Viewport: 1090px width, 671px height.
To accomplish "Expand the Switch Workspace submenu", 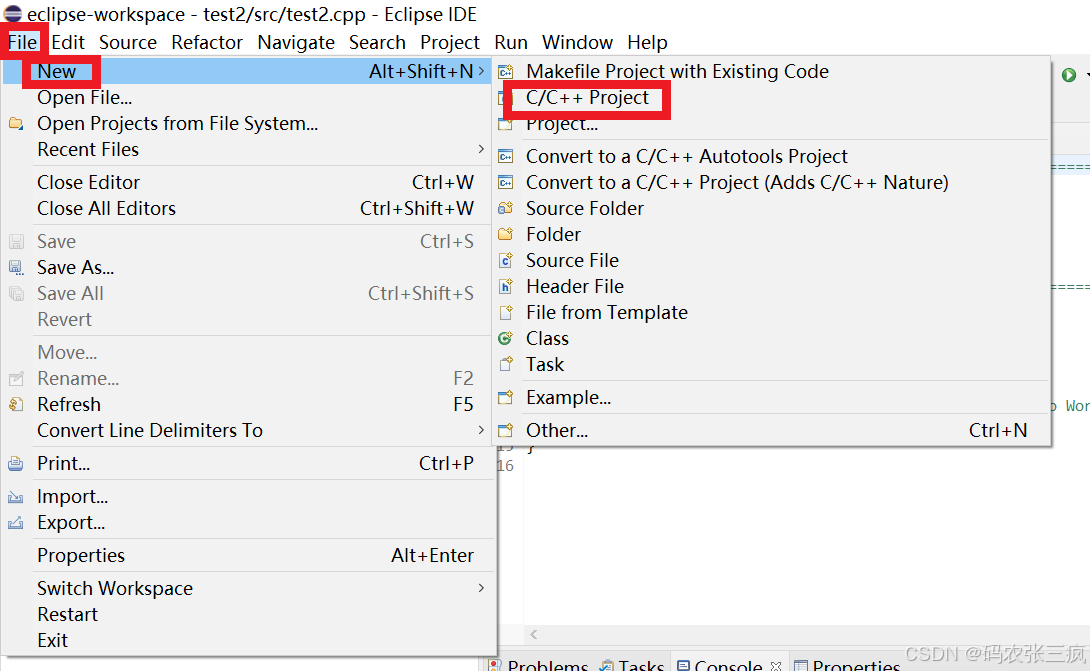I will [481, 588].
